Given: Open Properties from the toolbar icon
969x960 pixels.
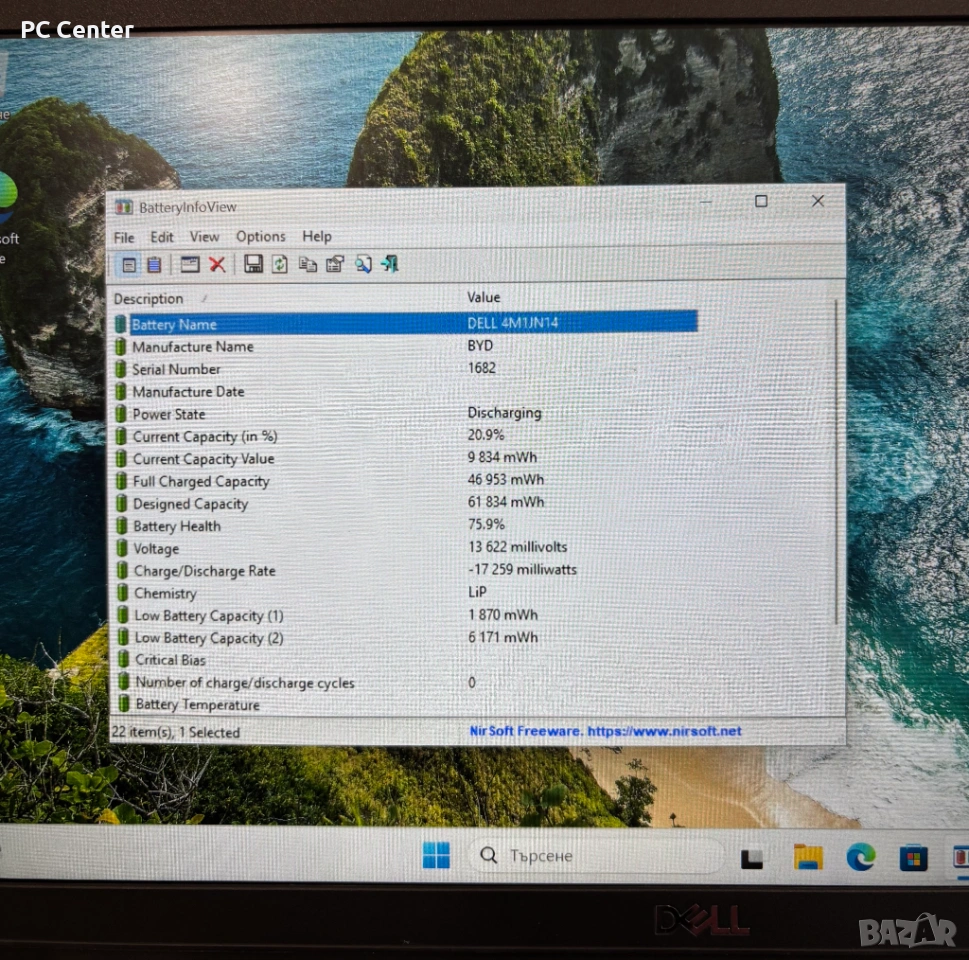Looking at the screenshot, I should [x=335, y=265].
